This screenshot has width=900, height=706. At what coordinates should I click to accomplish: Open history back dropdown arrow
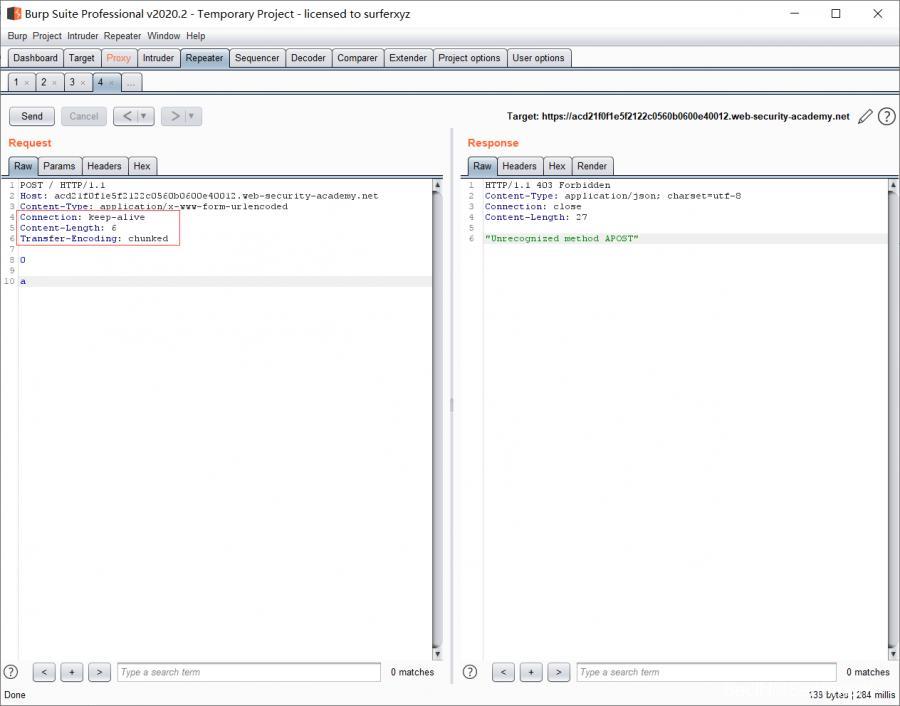click(144, 116)
